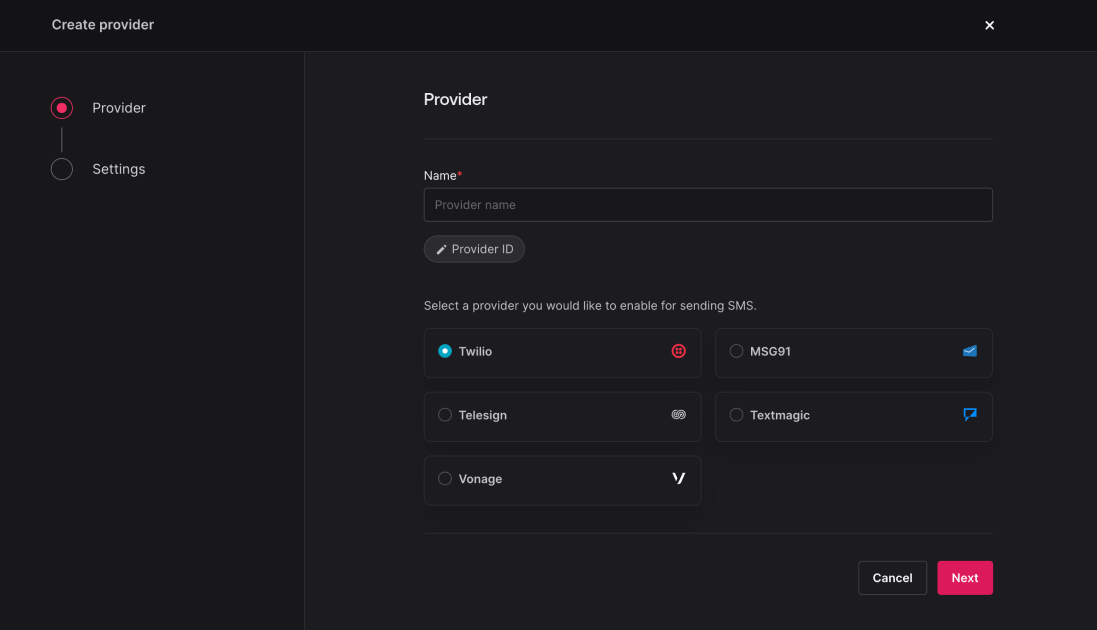The width and height of the screenshot is (1097, 630).
Task: Choose the Telesign radio option
Action: pos(445,415)
